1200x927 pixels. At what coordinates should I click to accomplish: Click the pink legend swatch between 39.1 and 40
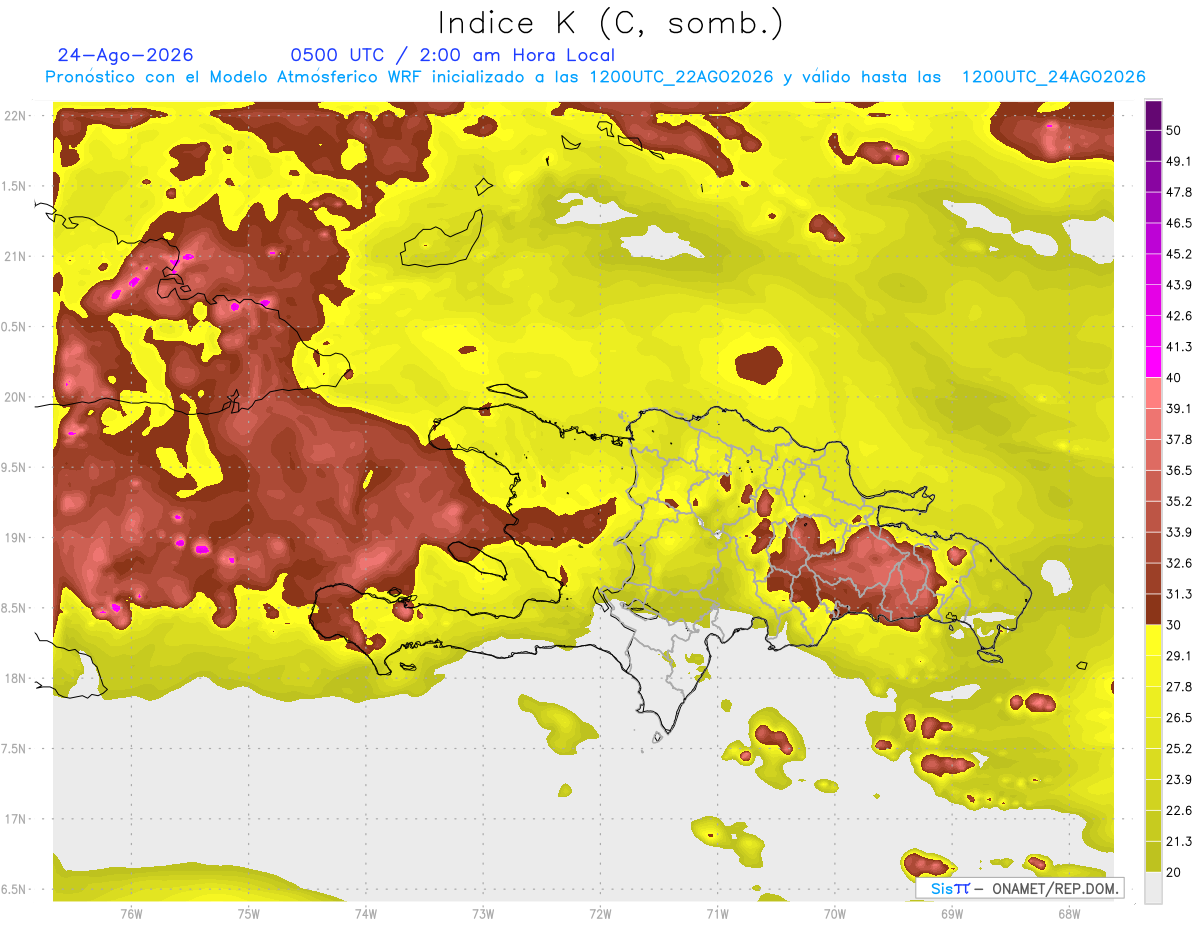click(x=1153, y=393)
